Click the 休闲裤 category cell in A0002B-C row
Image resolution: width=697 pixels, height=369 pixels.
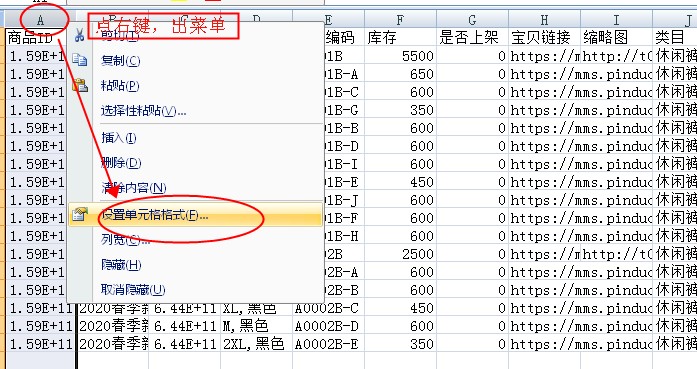[x=675, y=308]
